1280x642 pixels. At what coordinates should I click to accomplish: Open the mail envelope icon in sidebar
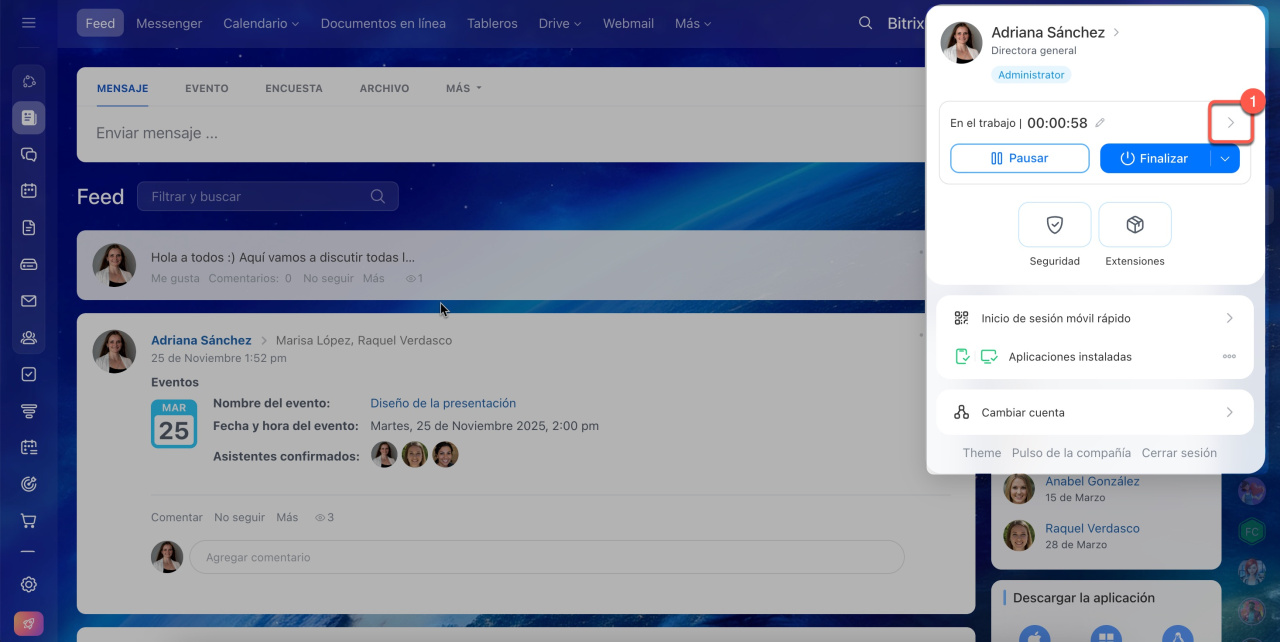(x=28, y=301)
